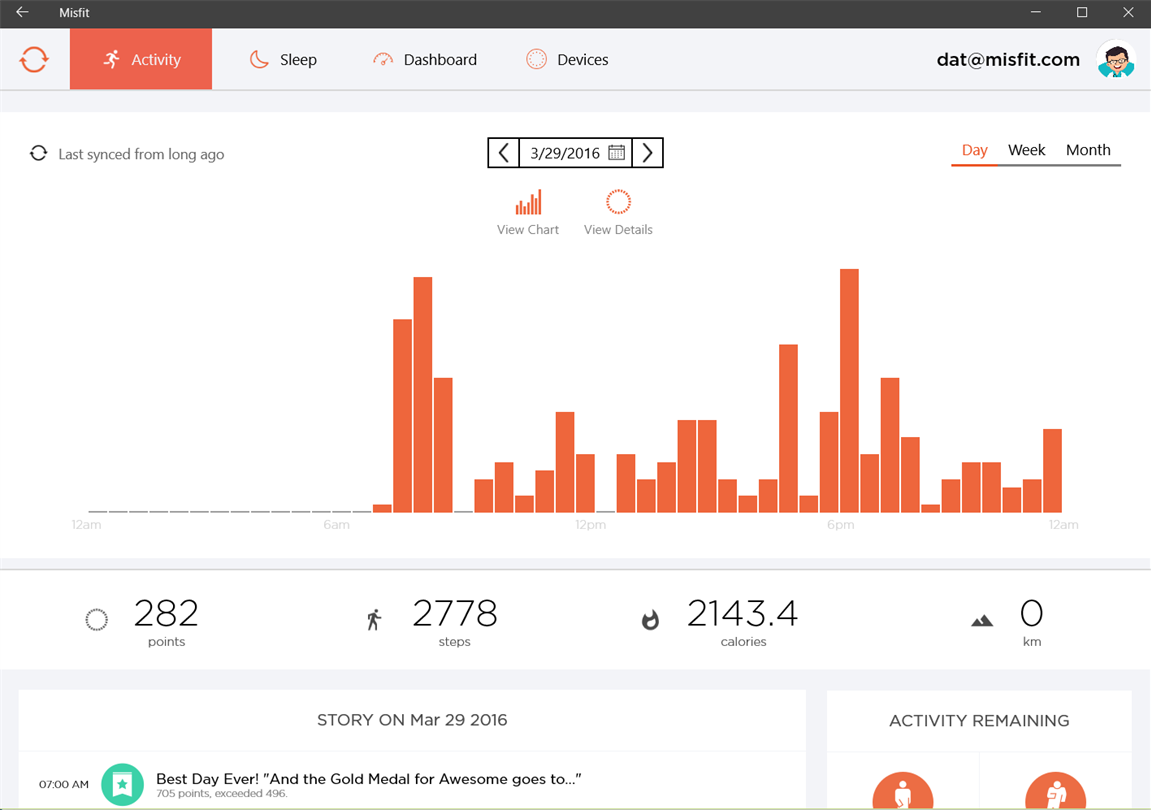Click the distance mountain icon
The width and height of the screenshot is (1151, 810).
tap(981, 621)
